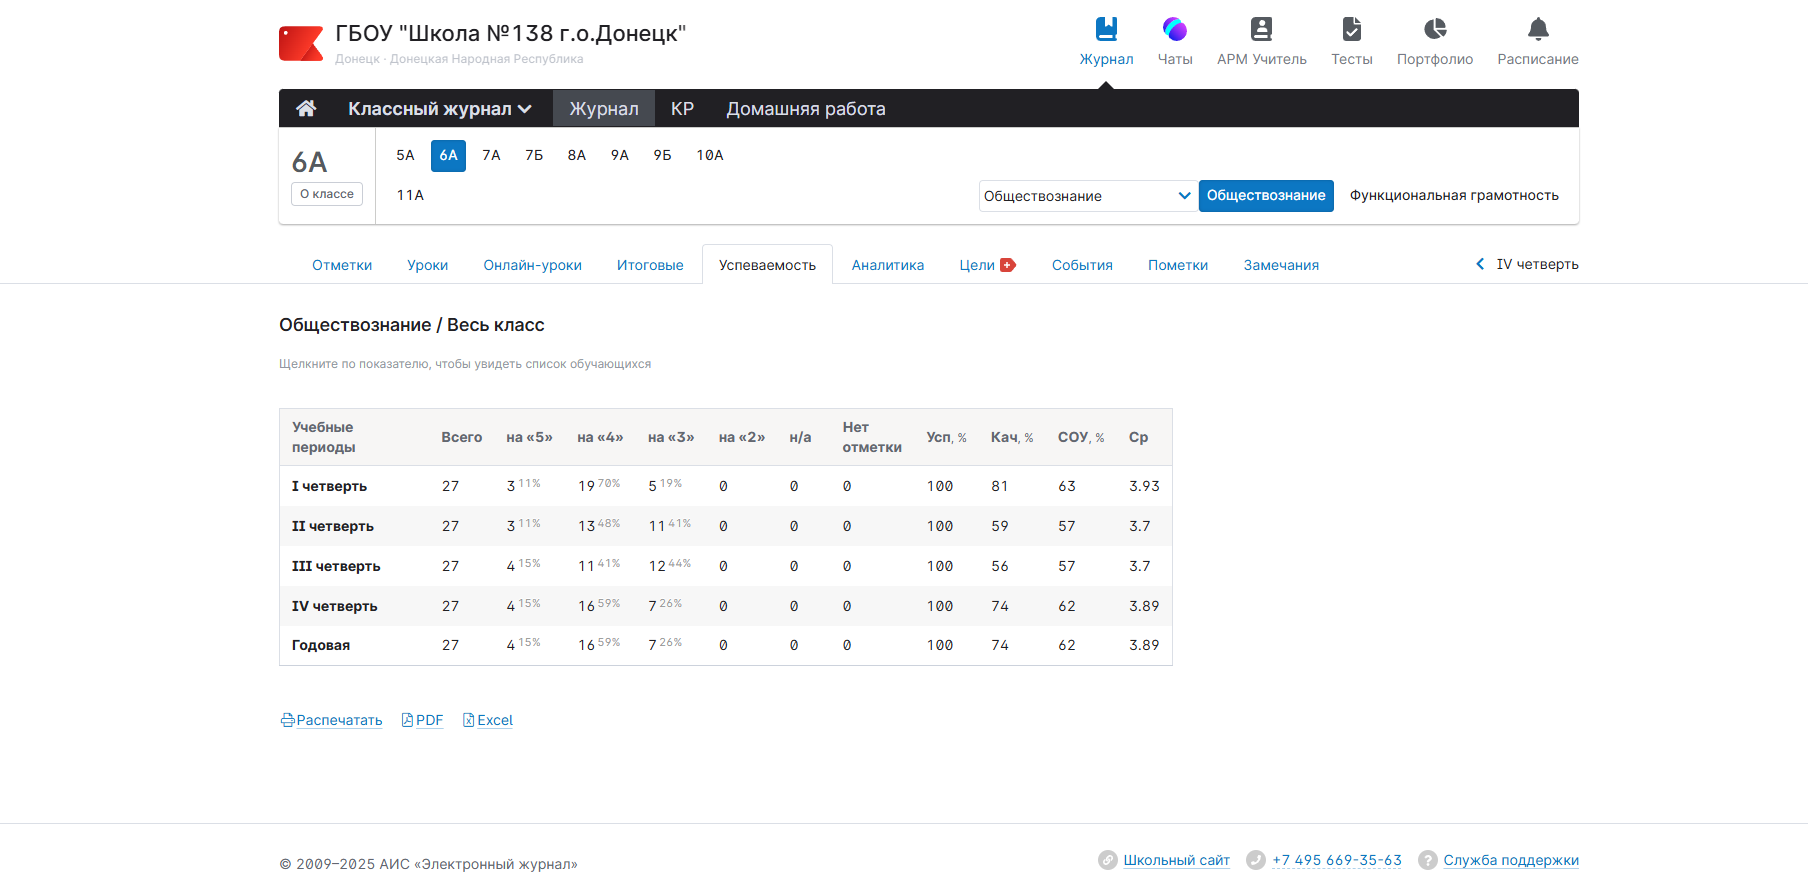This screenshot has height=892, width=1808.
Task: Click the Годовая row label
Action: click(x=321, y=645)
